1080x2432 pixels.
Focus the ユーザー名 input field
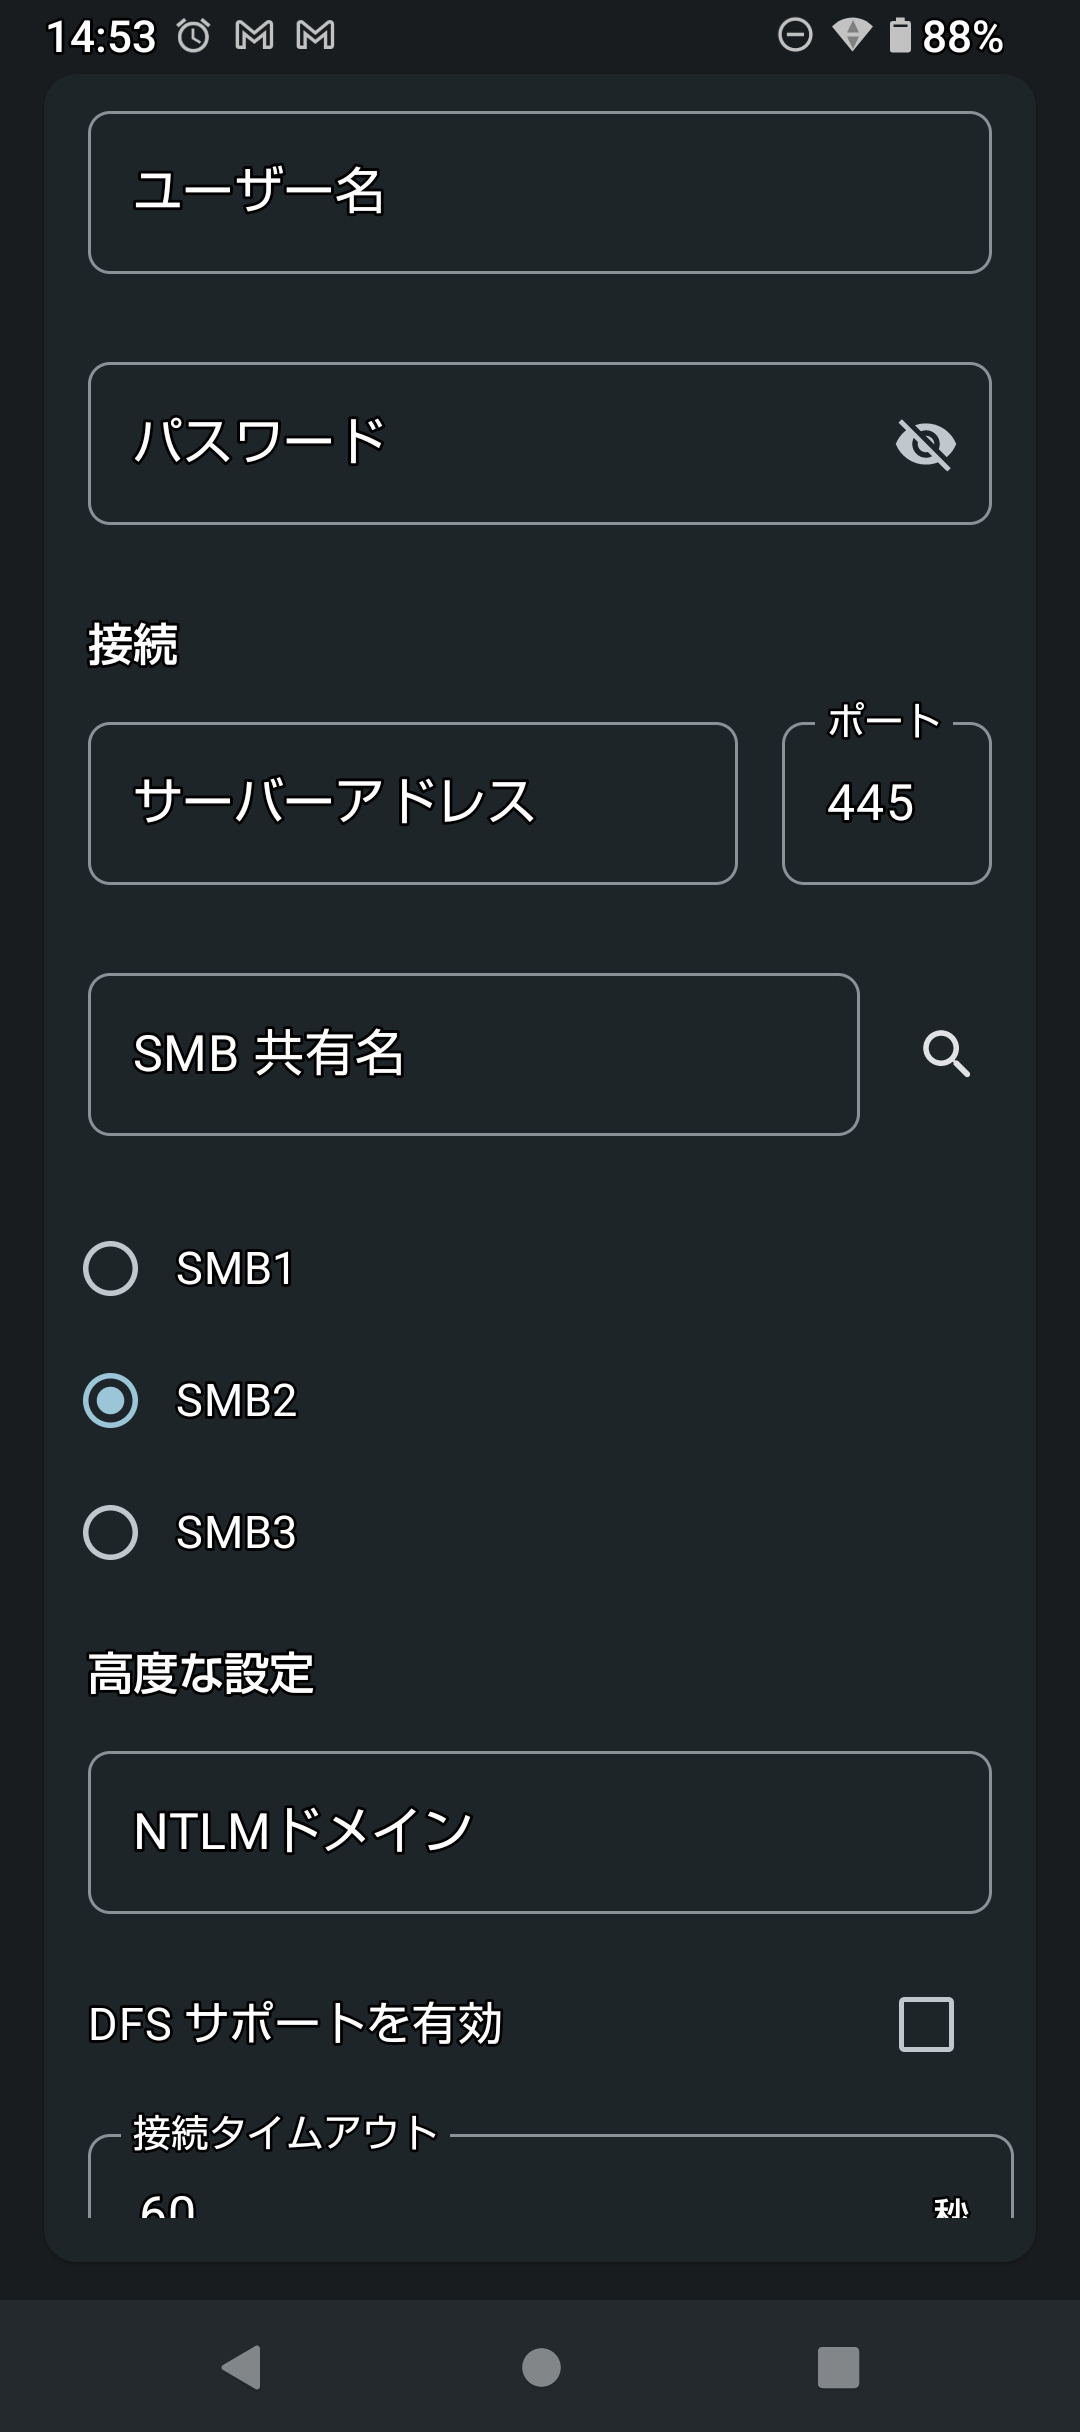click(540, 192)
